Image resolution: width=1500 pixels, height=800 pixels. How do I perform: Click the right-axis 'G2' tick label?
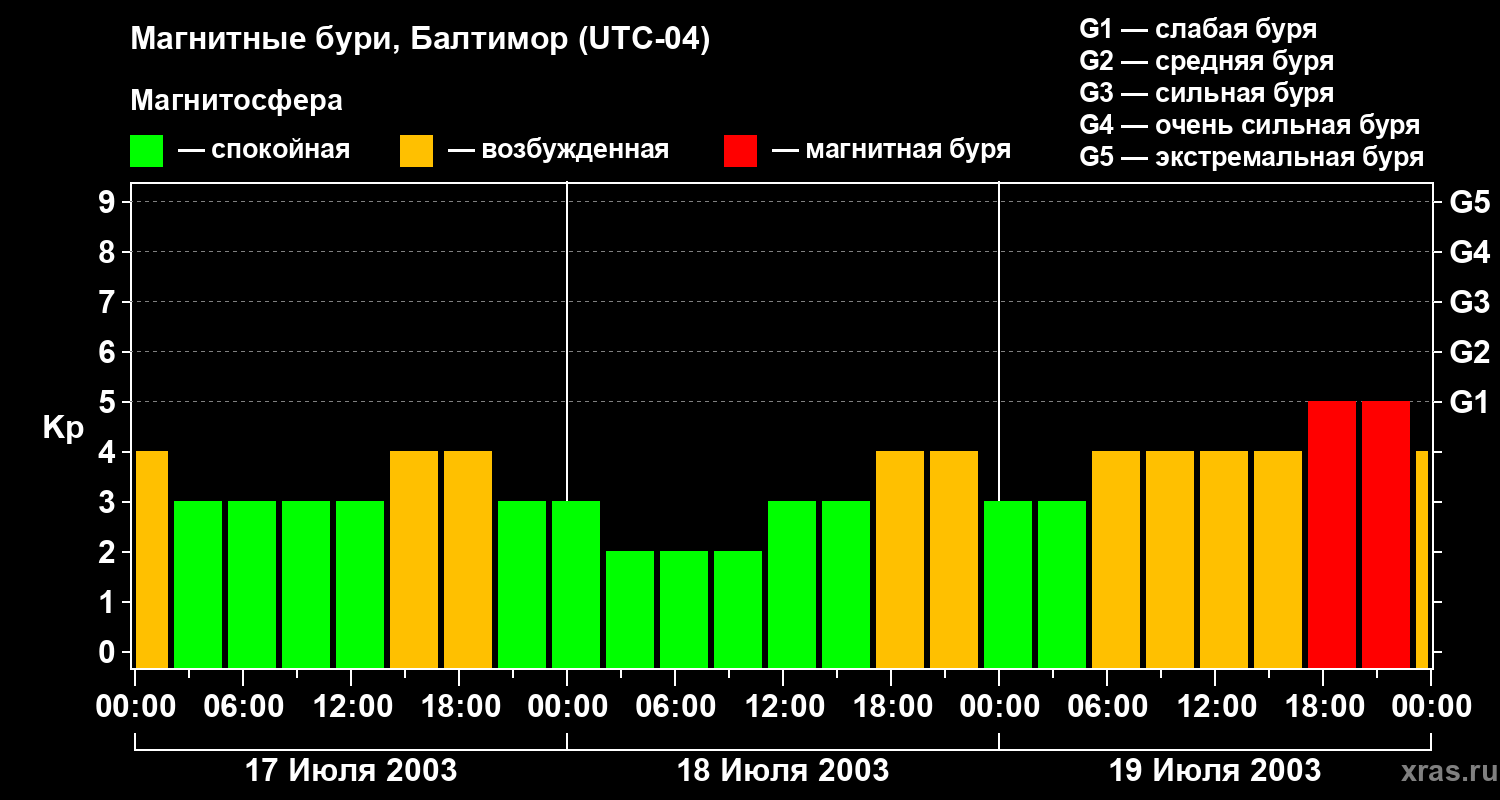tap(1470, 352)
